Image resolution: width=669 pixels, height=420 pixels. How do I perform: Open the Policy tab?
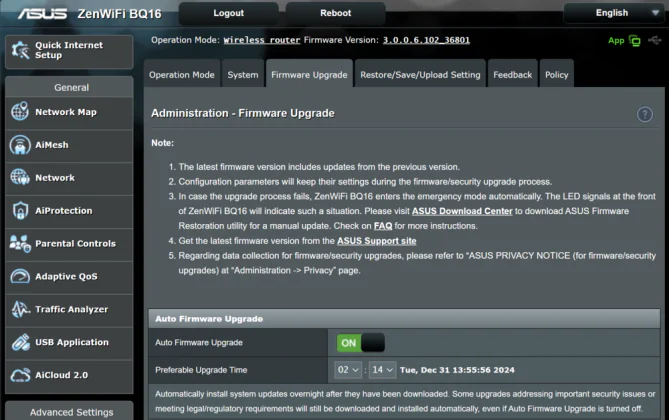(556, 74)
